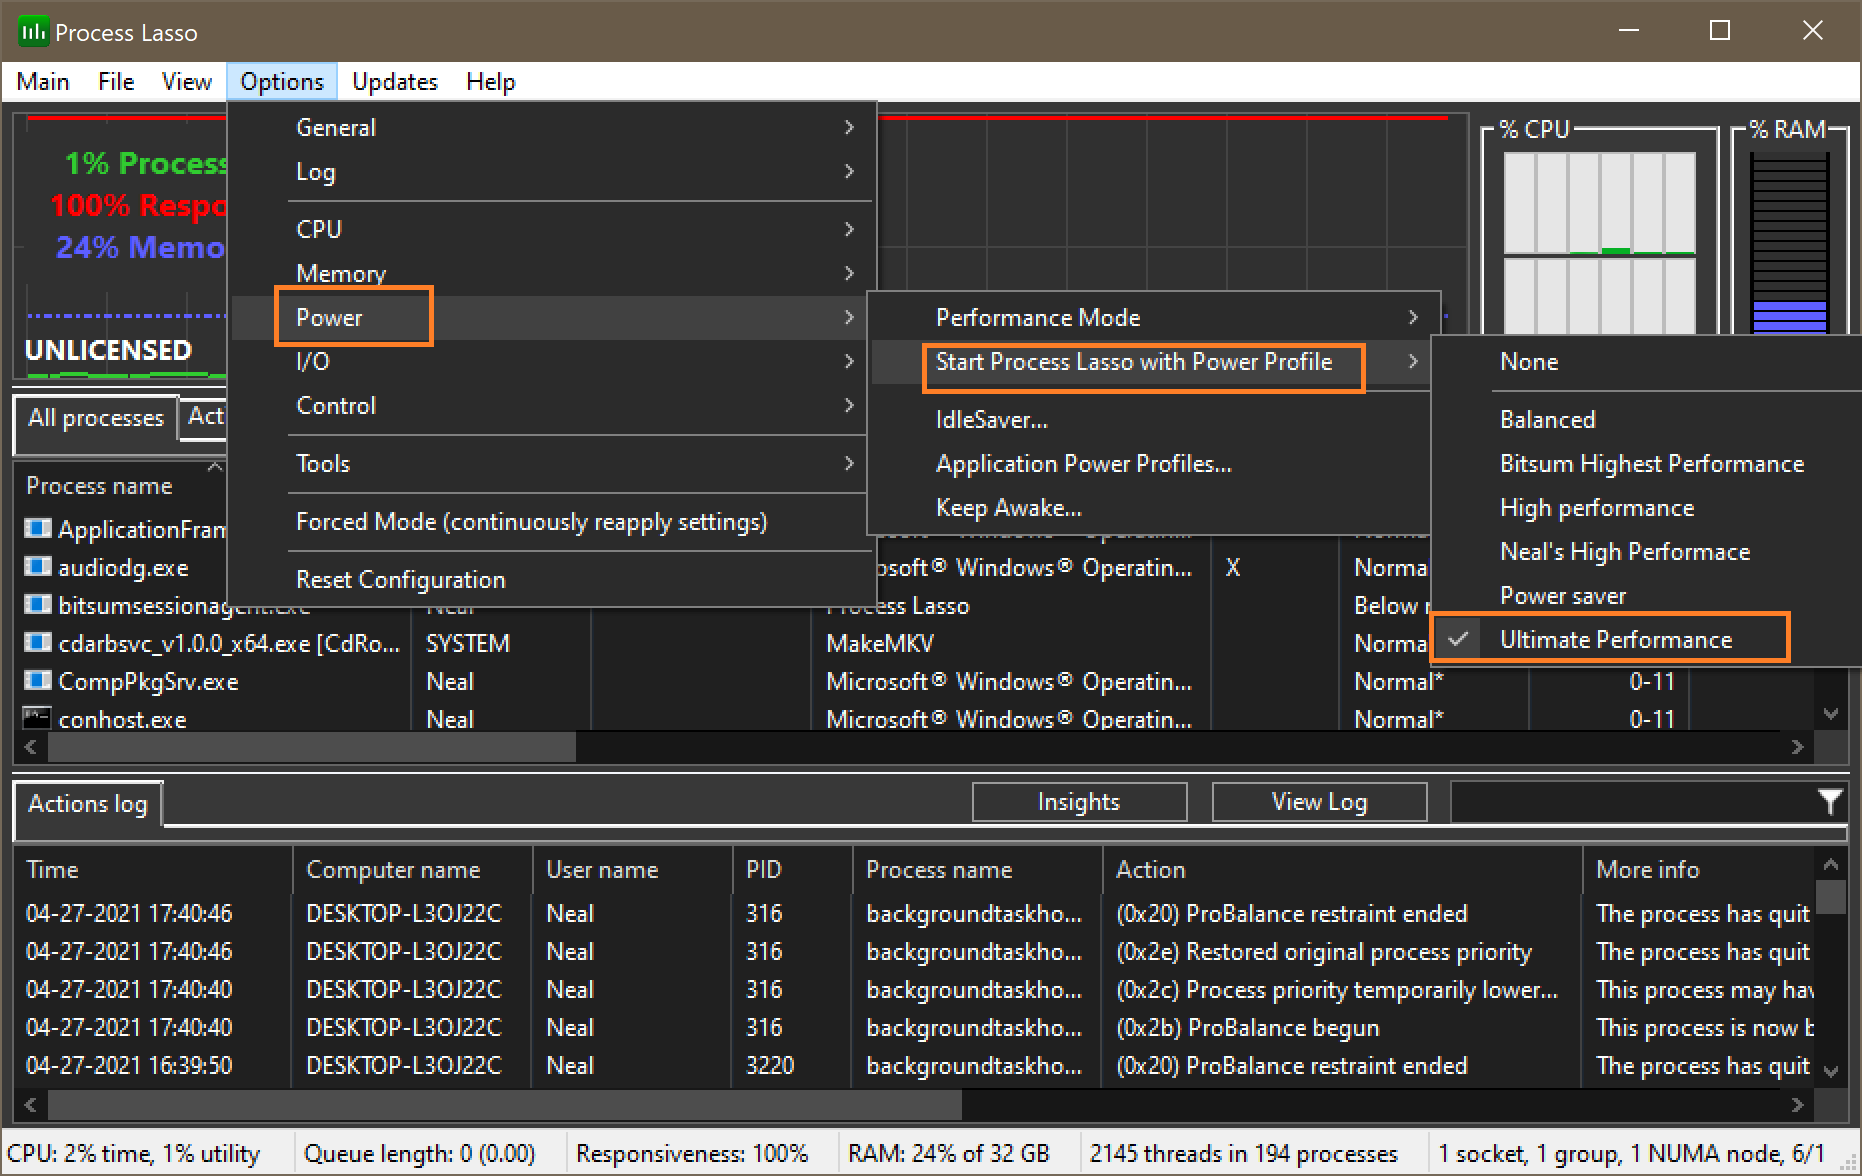This screenshot has height=1176, width=1862.
Task: Select None as startup power profile
Action: (1647, 361)
